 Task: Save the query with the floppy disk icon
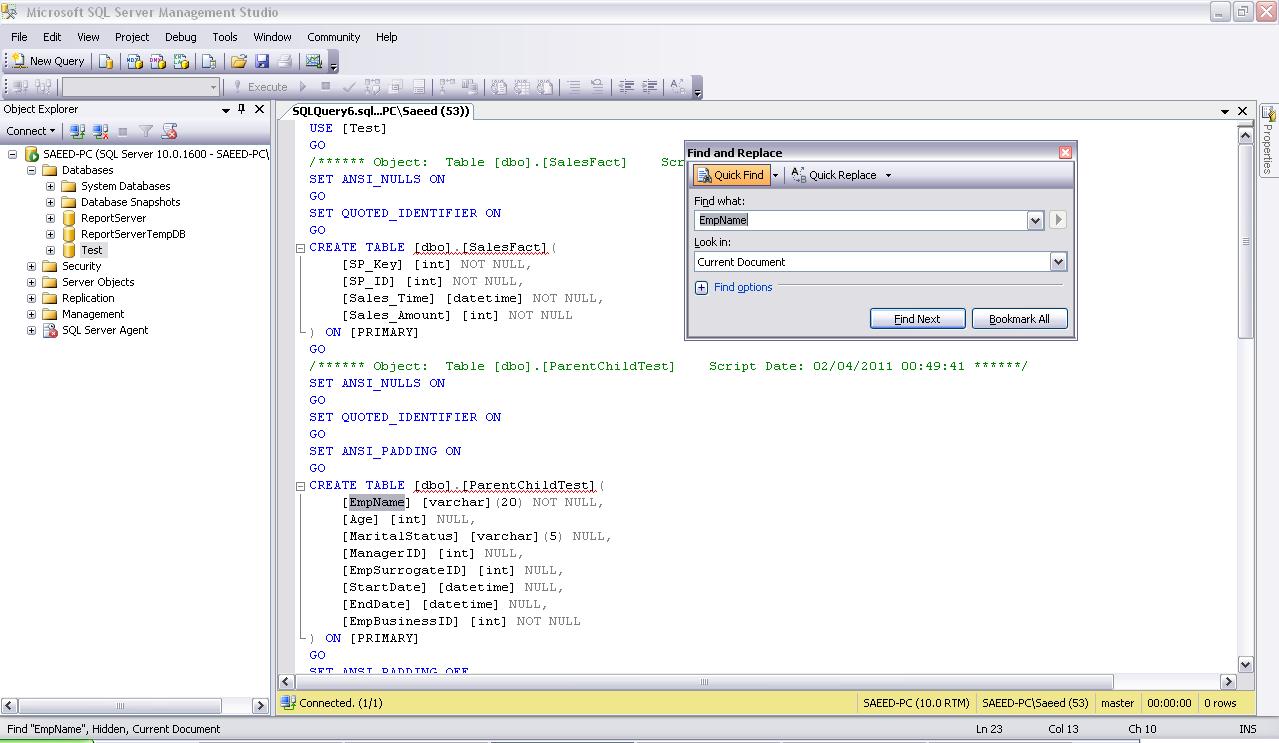click(262, 61)
